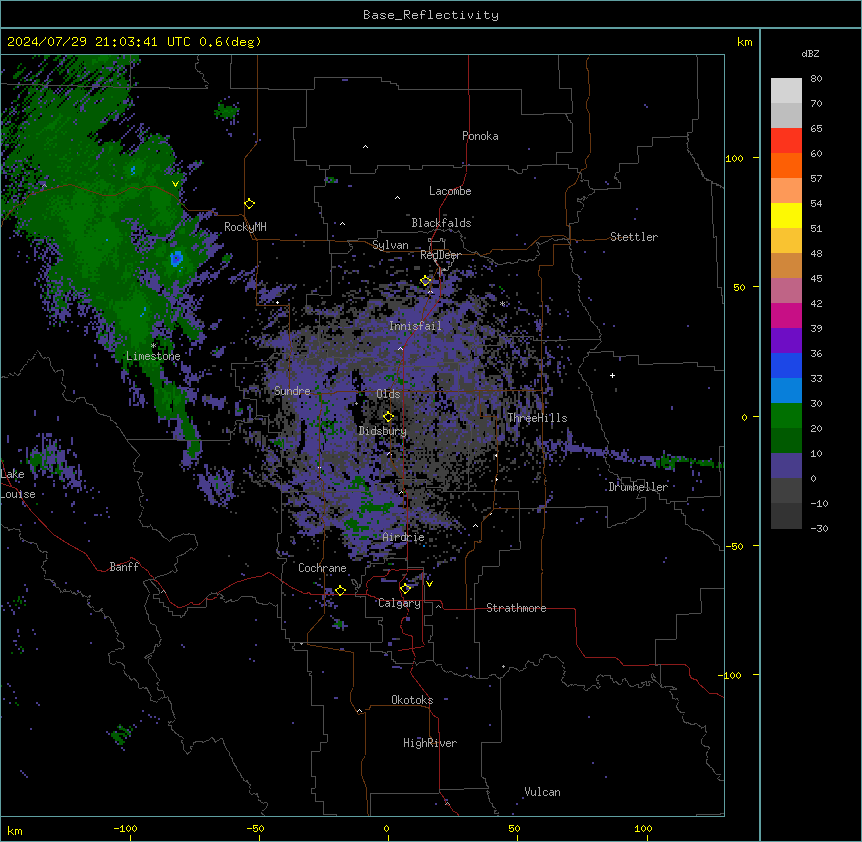Click the RedDeer city label
This screenshot has width=862, height=842.
tap(440, 255)
